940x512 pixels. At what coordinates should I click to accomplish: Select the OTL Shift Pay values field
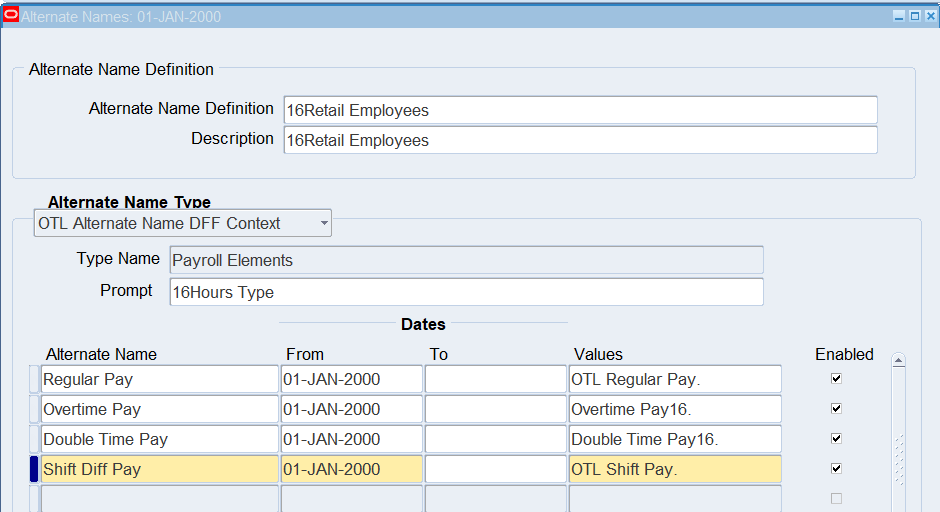(675, 469)
